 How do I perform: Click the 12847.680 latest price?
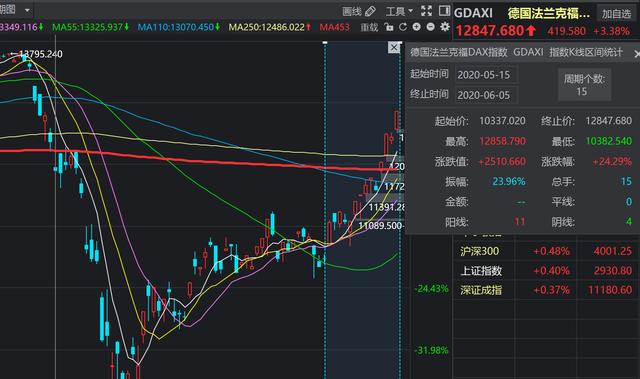(x=490, y=31)
